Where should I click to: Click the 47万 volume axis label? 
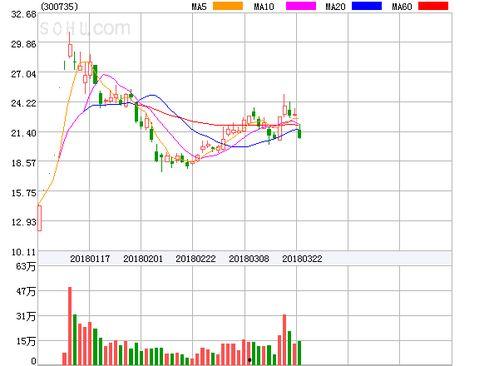[26, 291]
